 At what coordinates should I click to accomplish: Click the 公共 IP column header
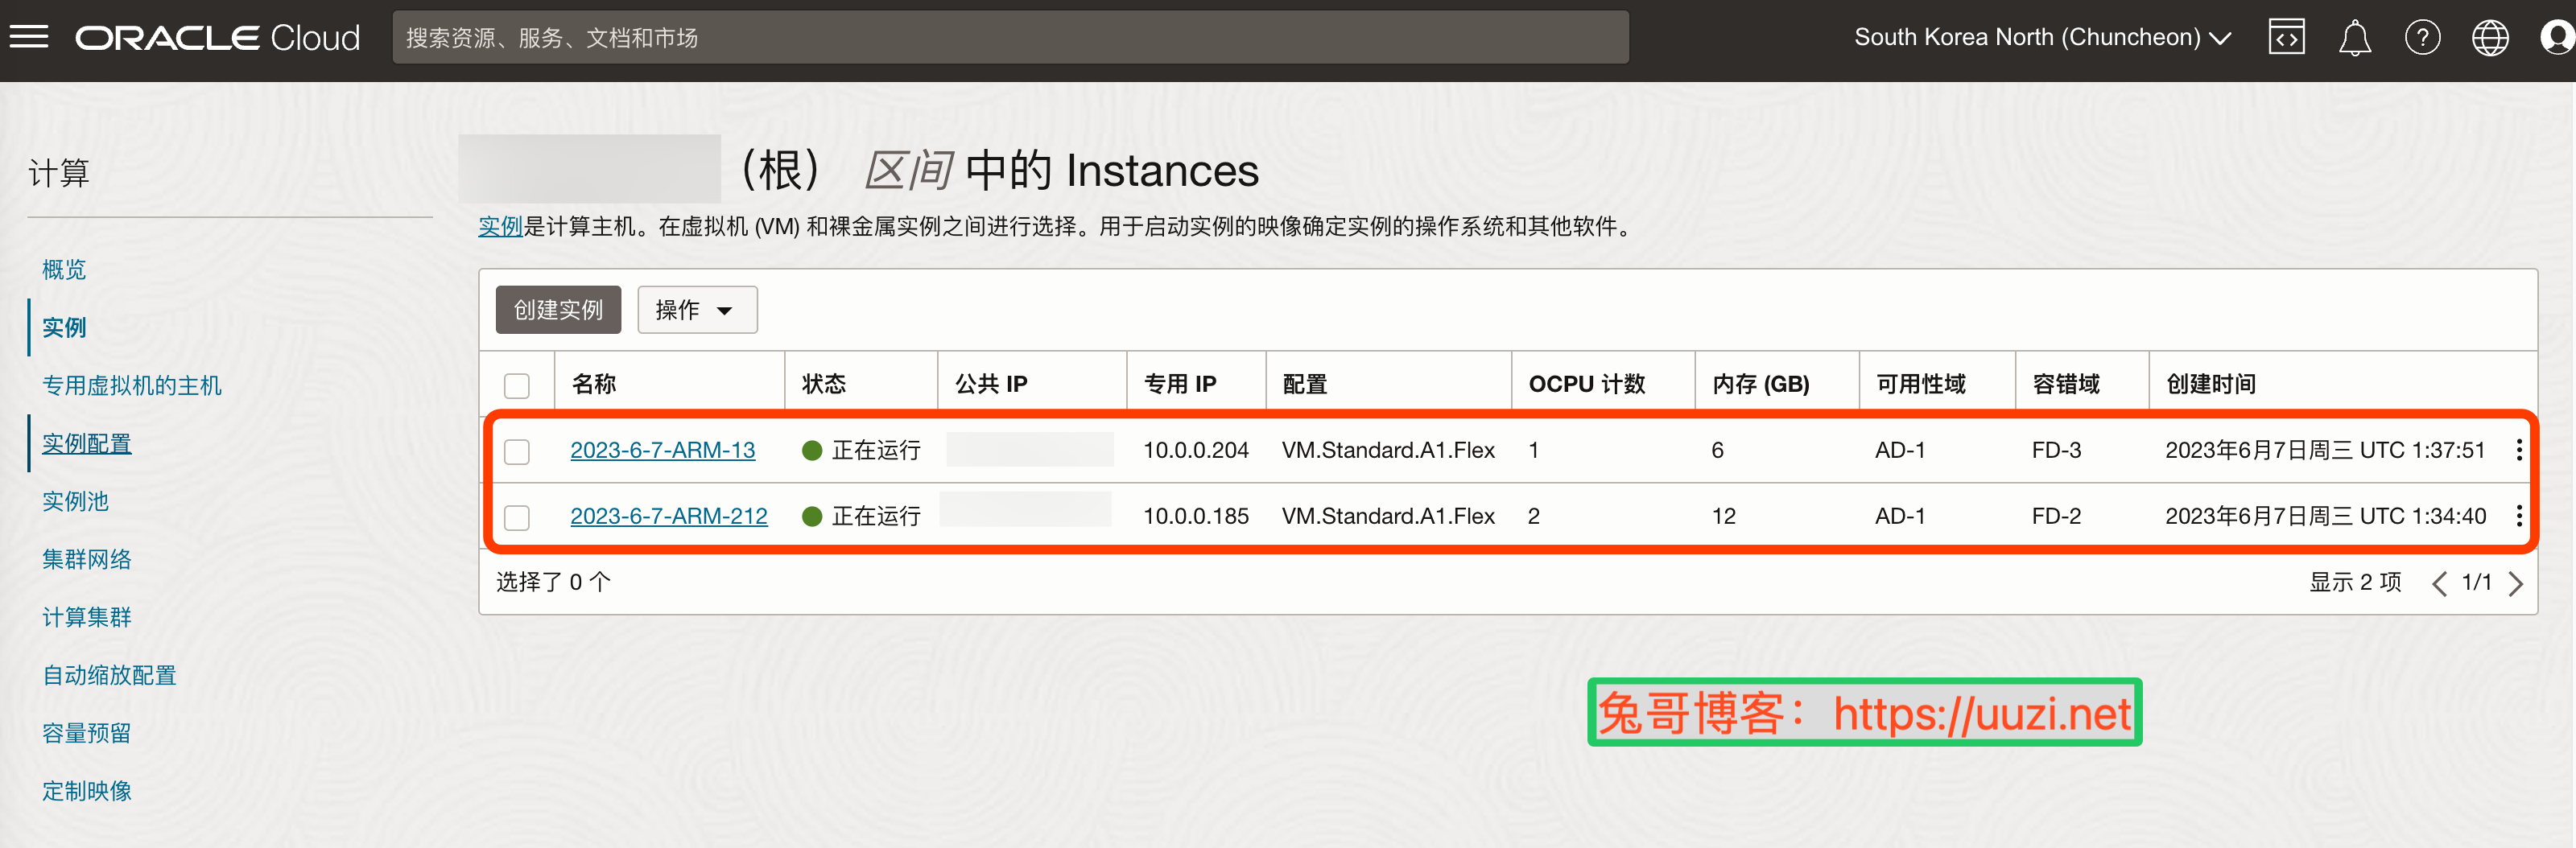991,384
